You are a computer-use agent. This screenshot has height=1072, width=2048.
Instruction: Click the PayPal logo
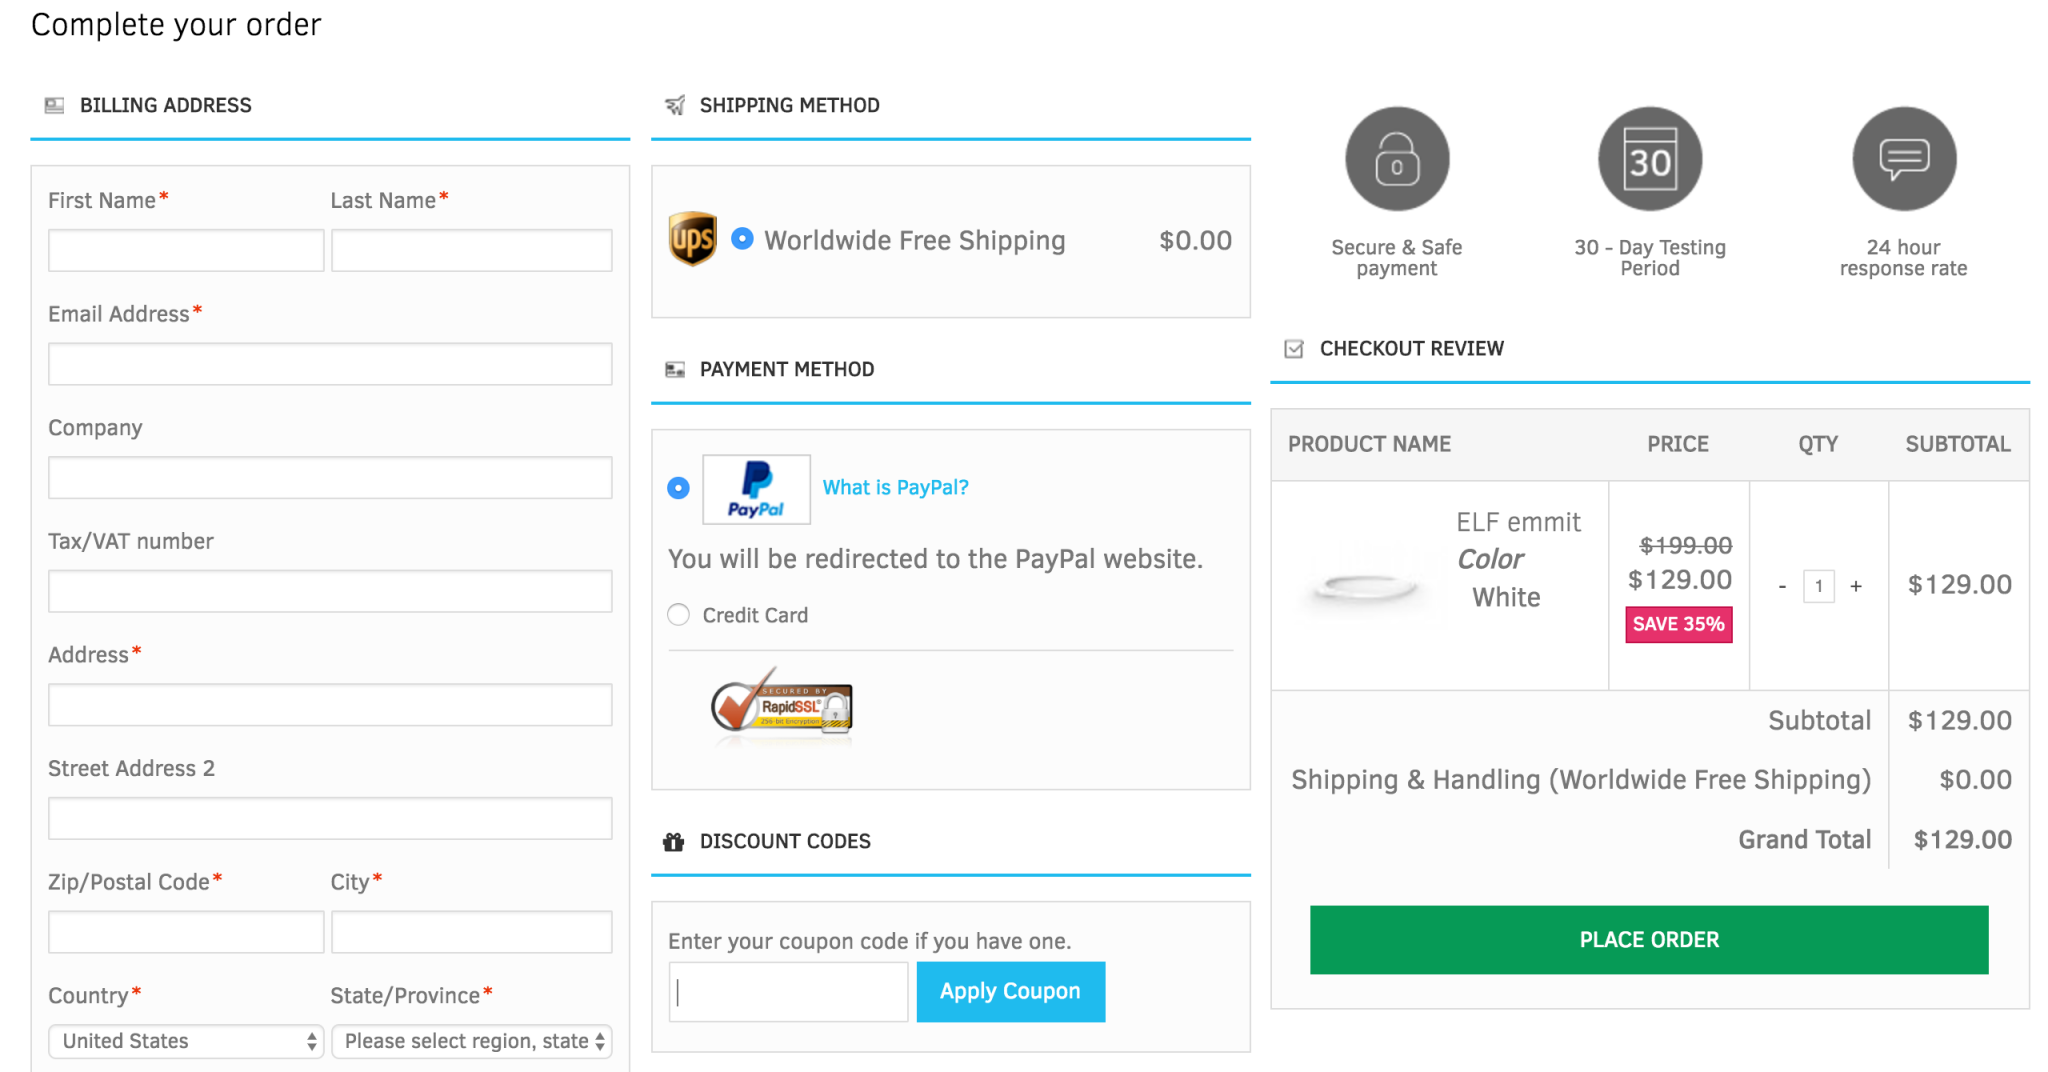point(756,489)
